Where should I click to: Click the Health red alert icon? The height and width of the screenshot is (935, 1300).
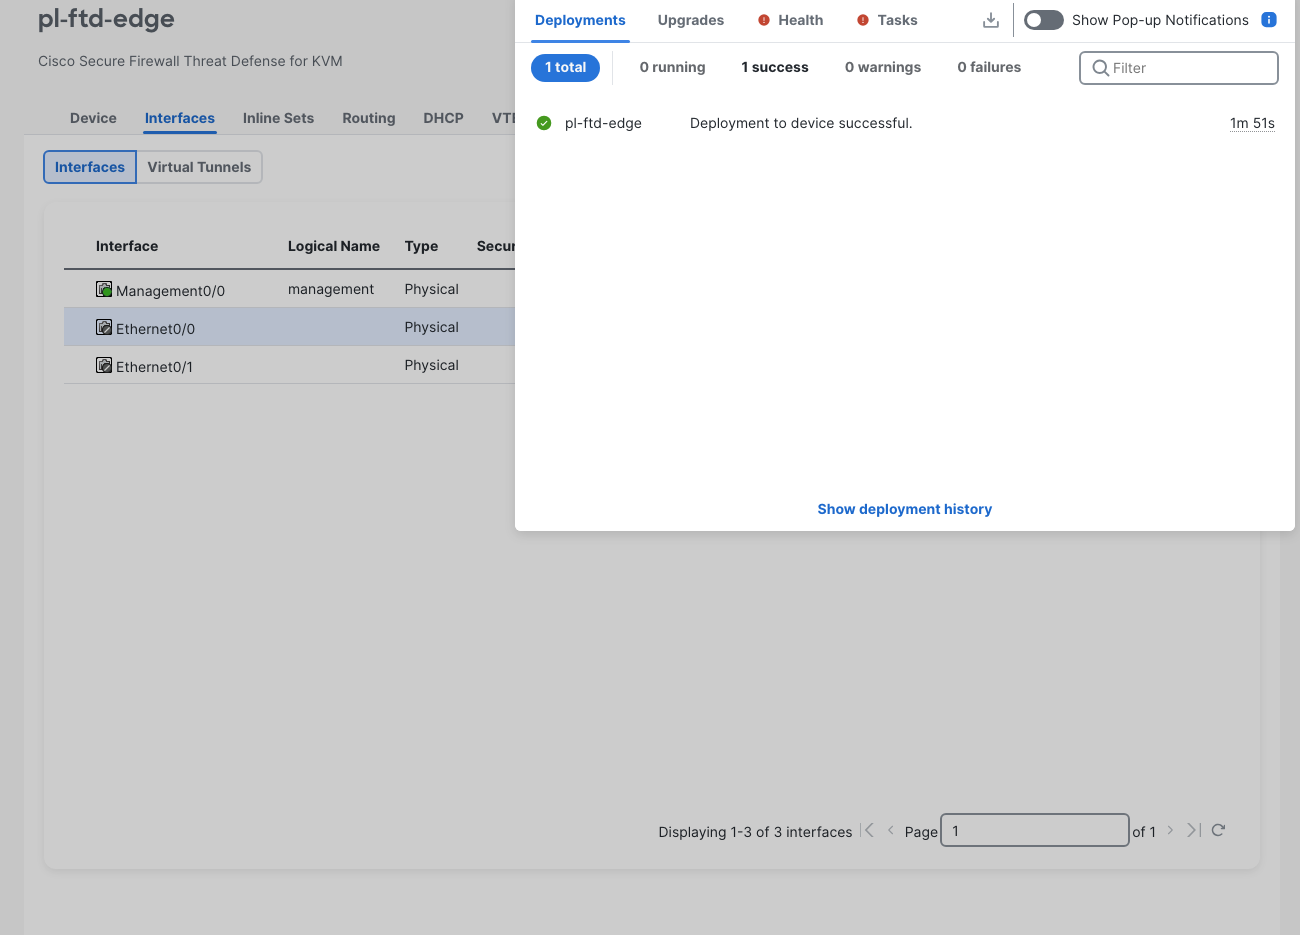tap(764, 20)
